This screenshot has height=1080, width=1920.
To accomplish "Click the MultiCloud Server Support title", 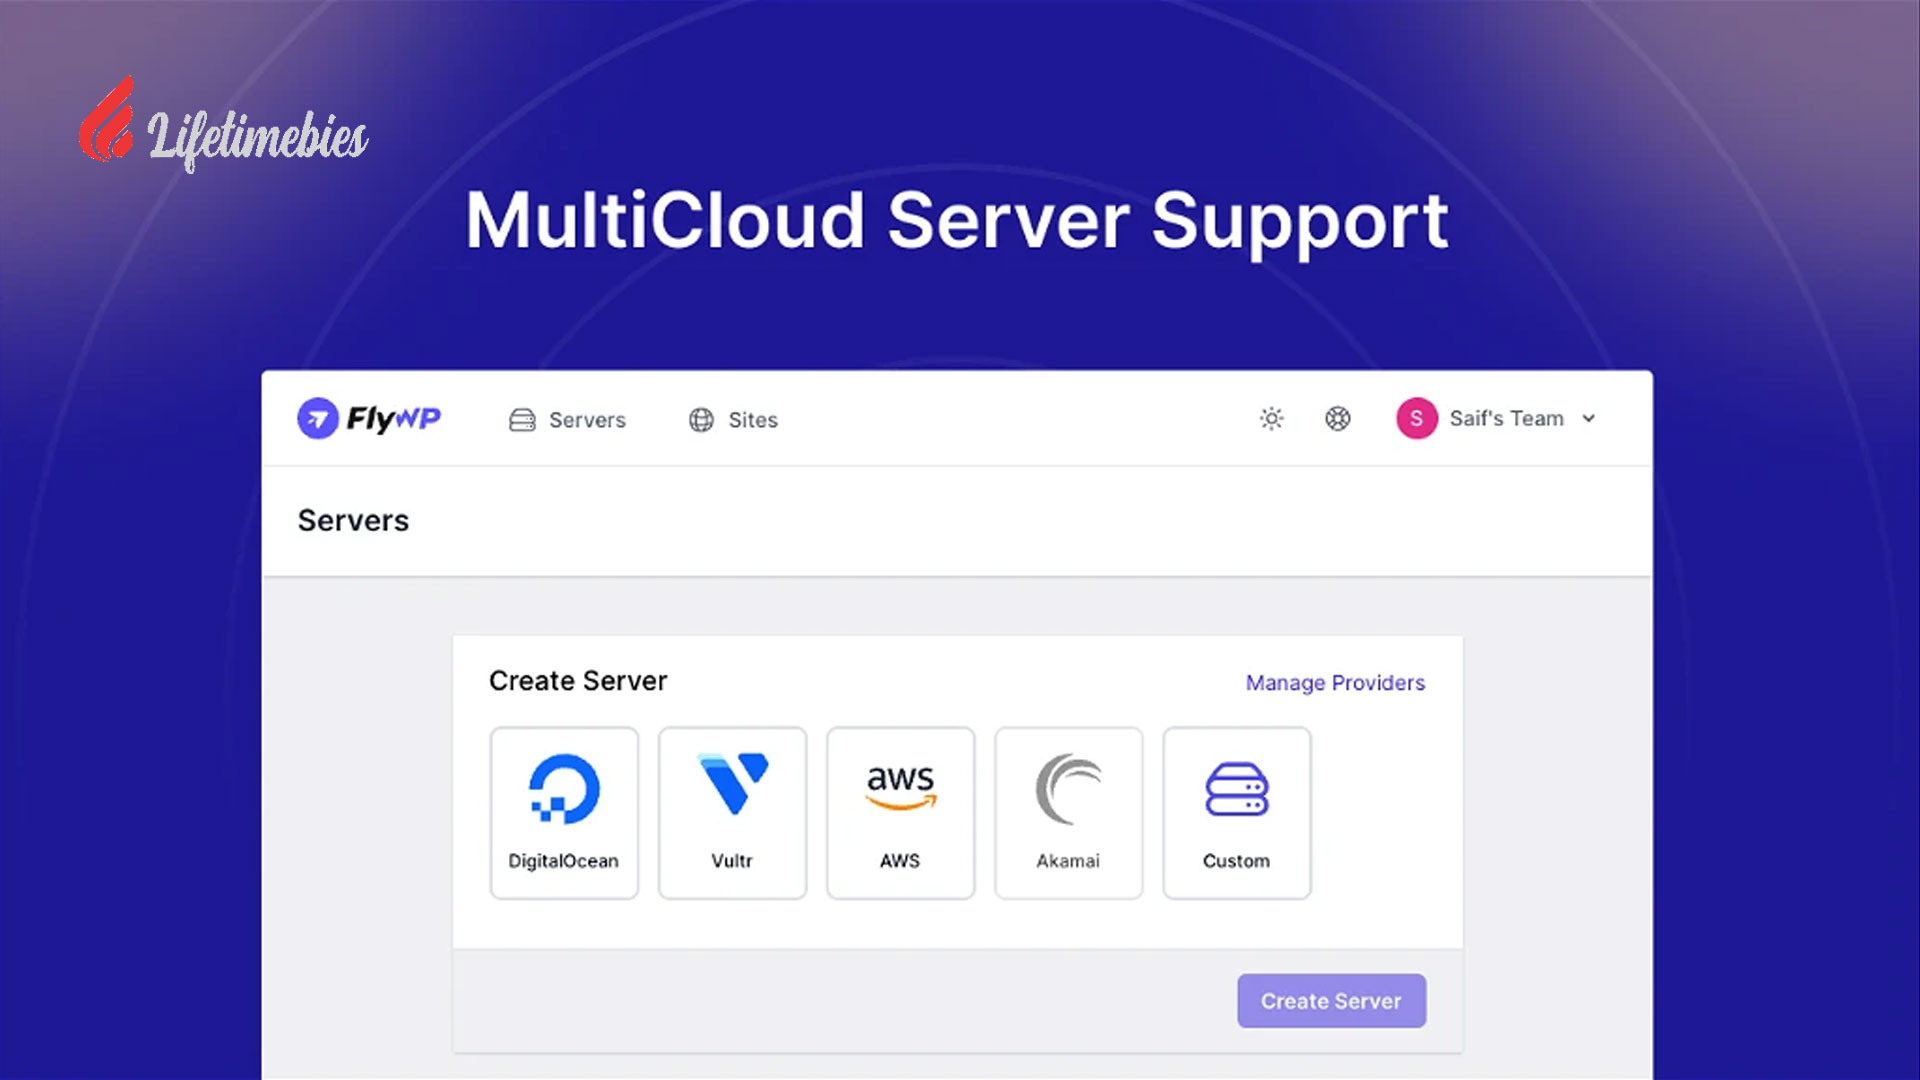I will pos(957,222).
